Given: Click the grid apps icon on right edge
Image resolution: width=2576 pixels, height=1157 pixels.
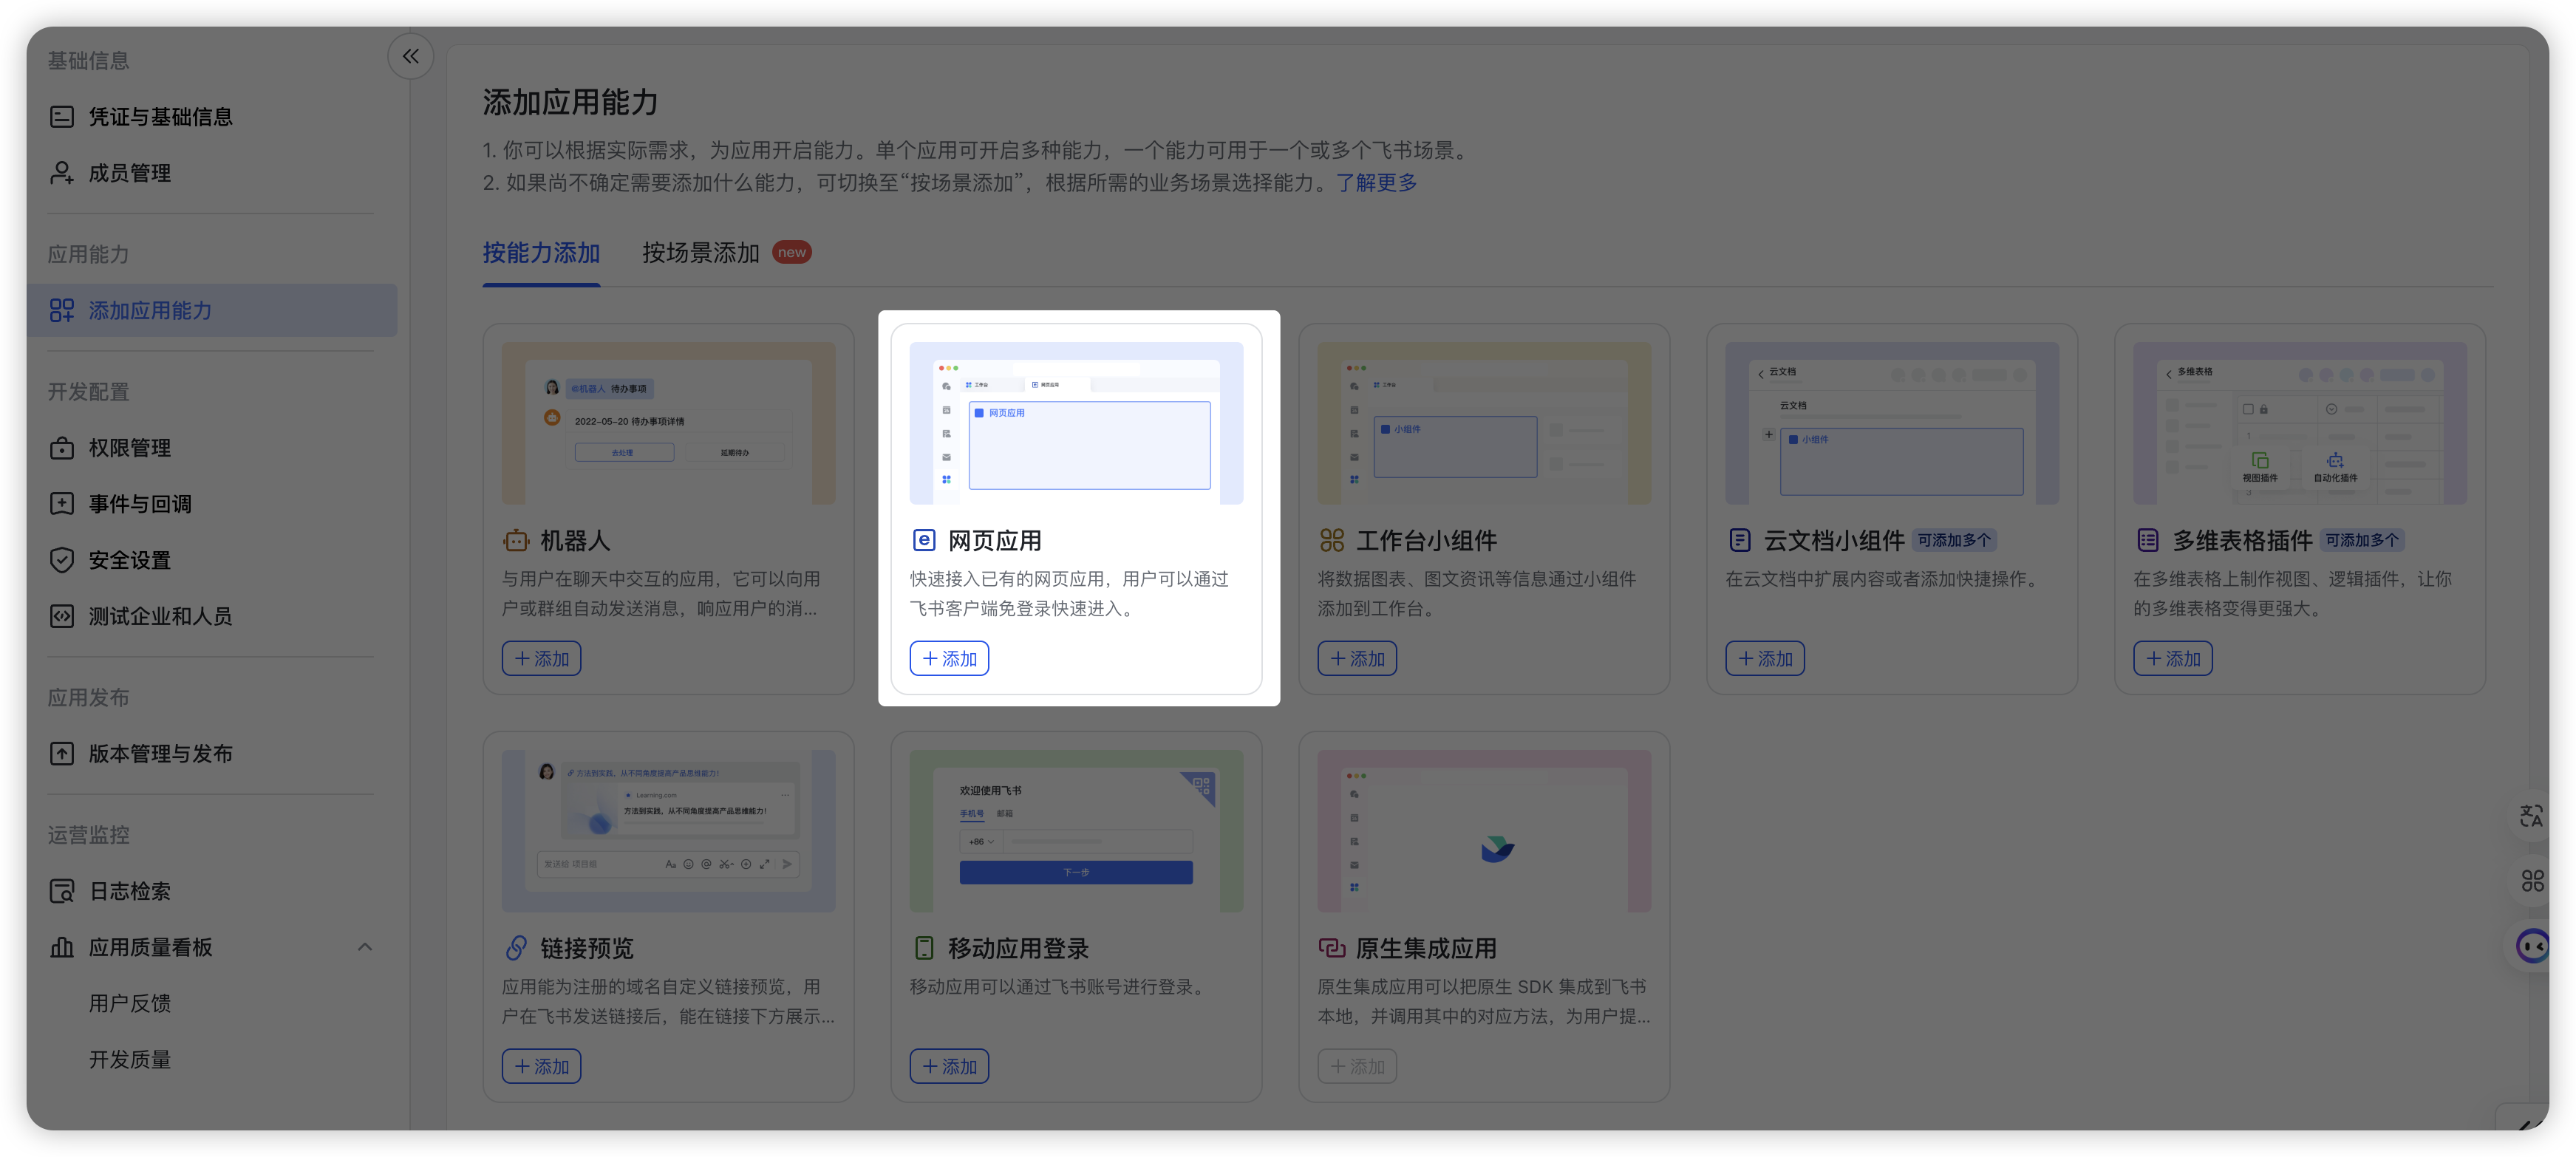Looking at the screenshot, I should click(x=2532, y=881).
